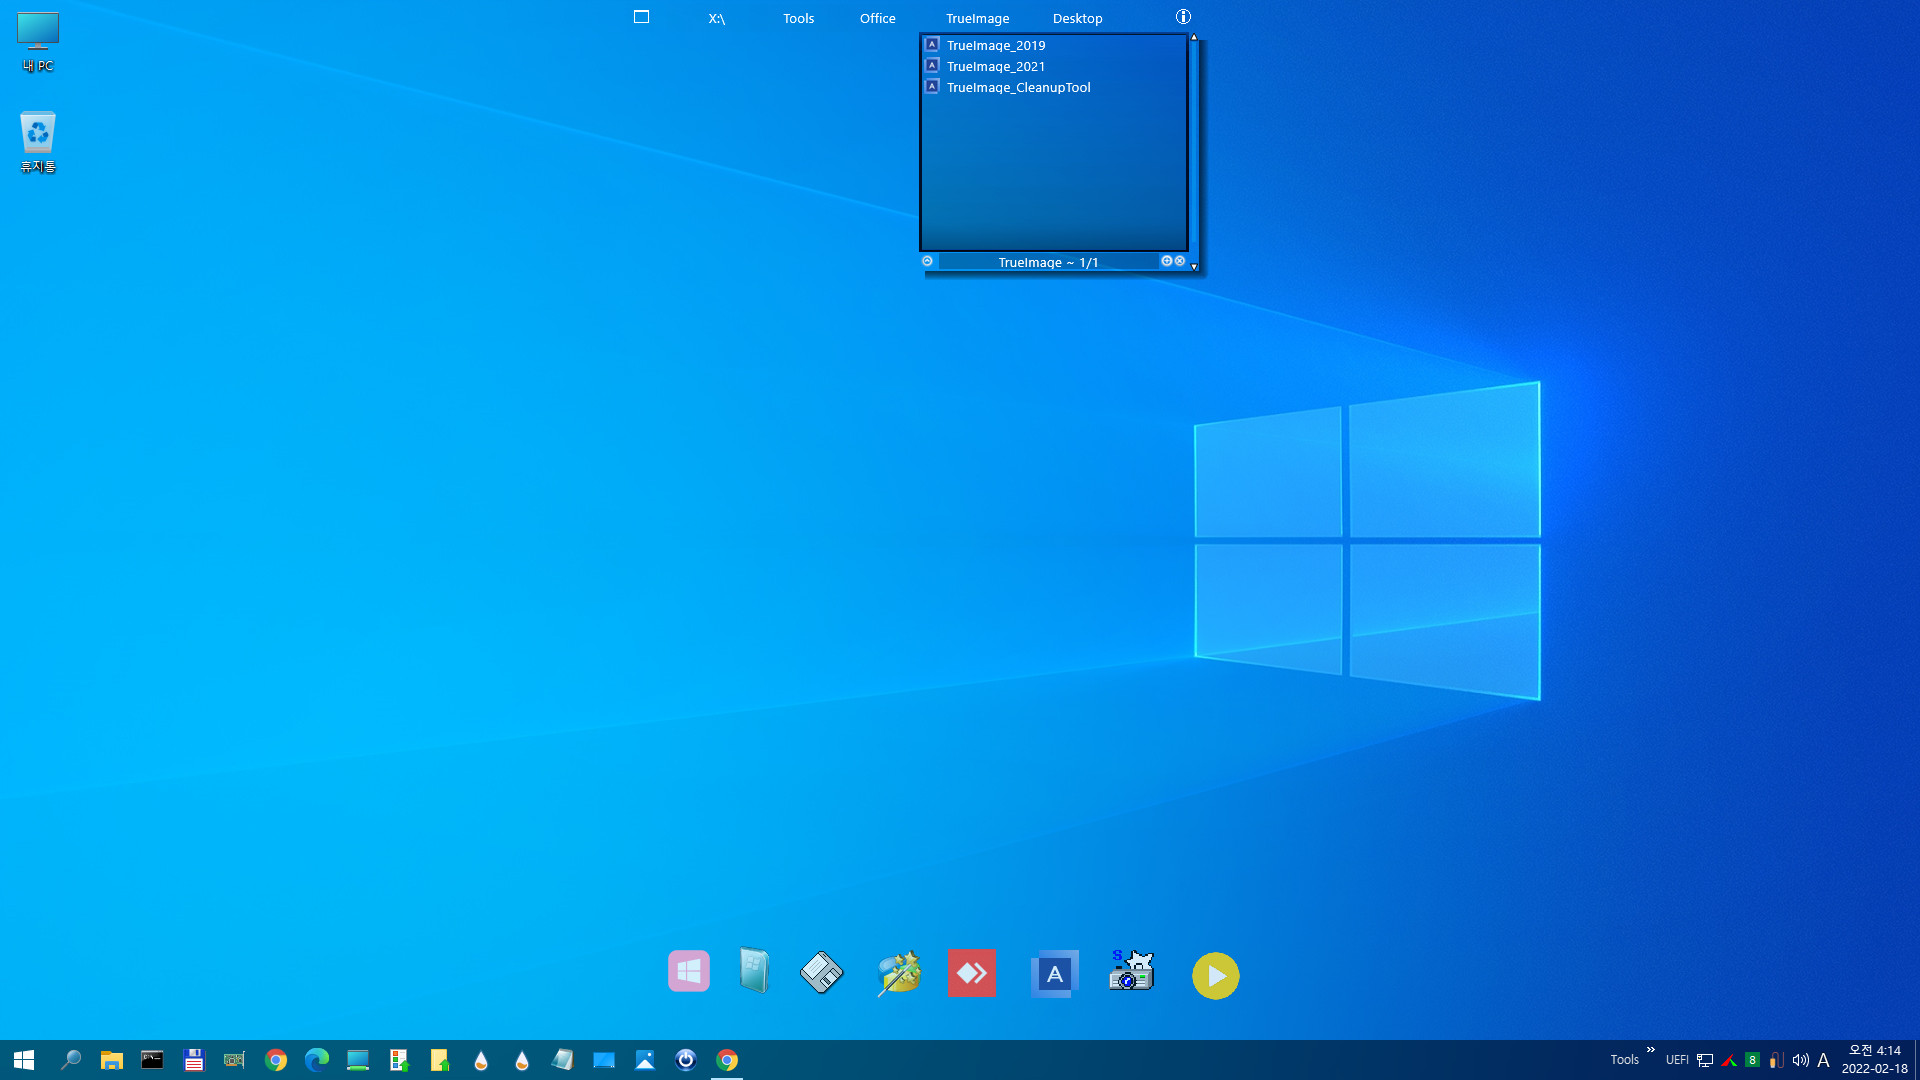Click the plus circle button in panel footer
Screen dimensions: 1920x1080
point(1166,261)
